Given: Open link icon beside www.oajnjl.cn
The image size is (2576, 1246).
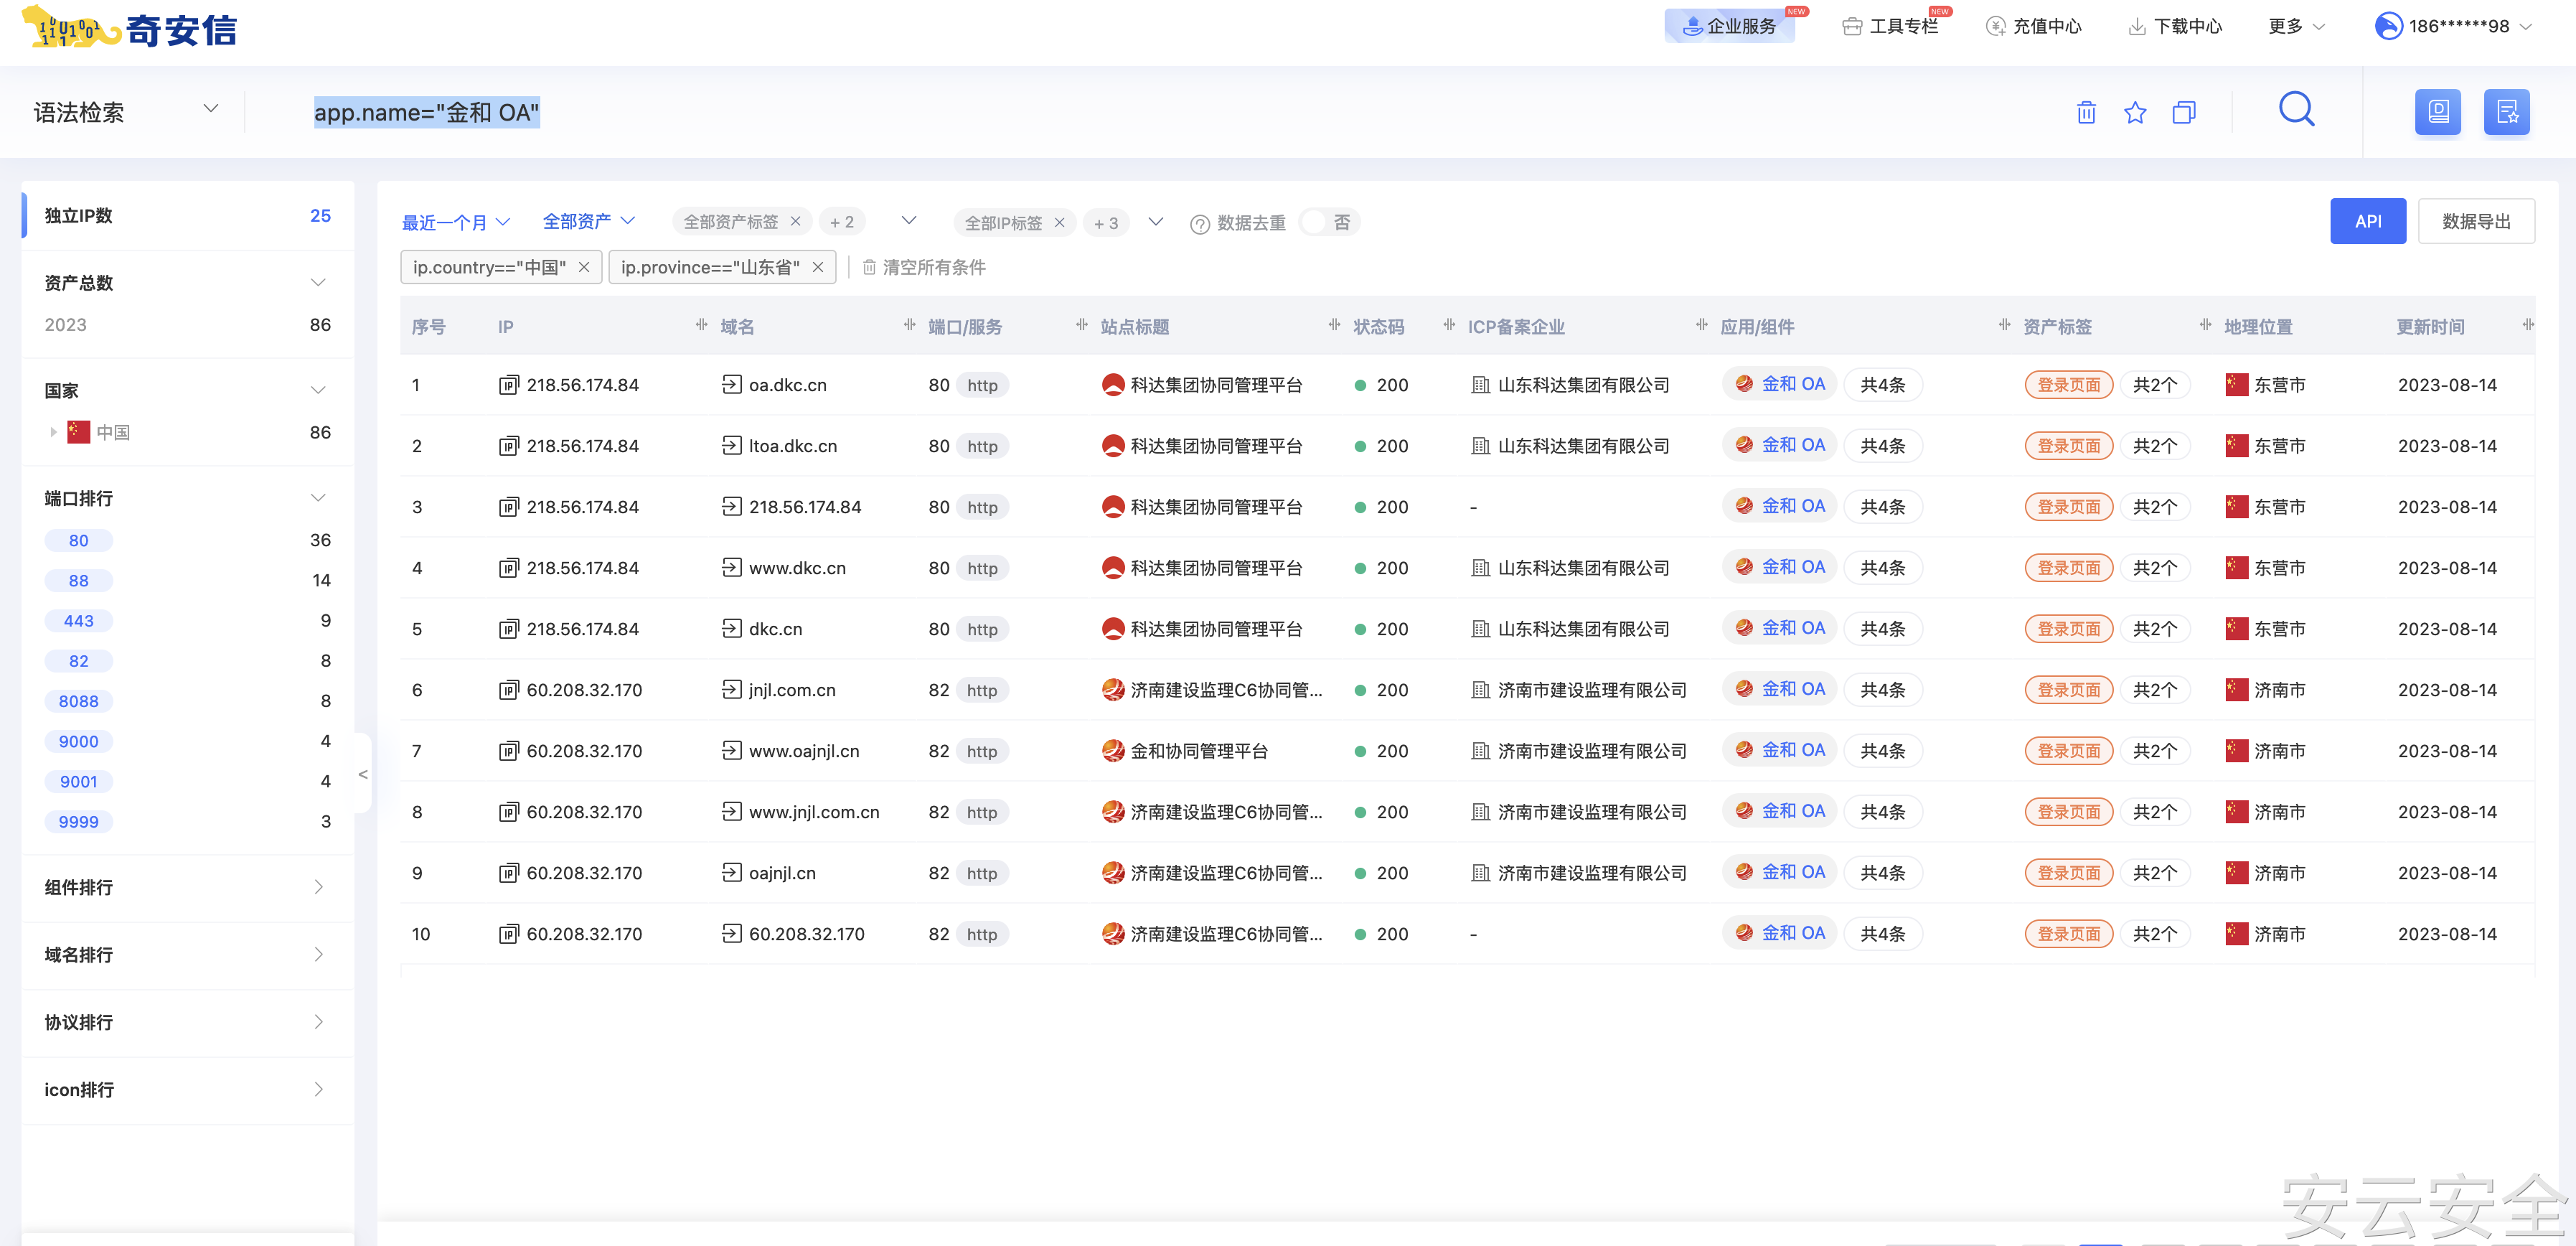Looking at the screenshot, I should pyautogui.click(x=732, y=751).
